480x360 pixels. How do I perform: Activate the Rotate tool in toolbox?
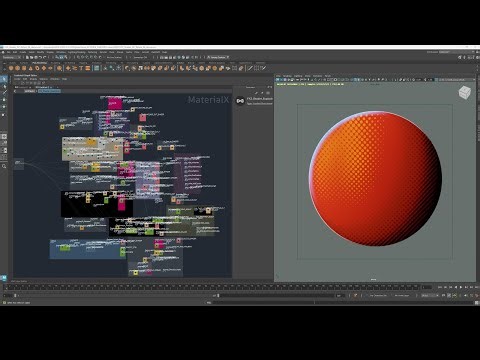[4, 107]
